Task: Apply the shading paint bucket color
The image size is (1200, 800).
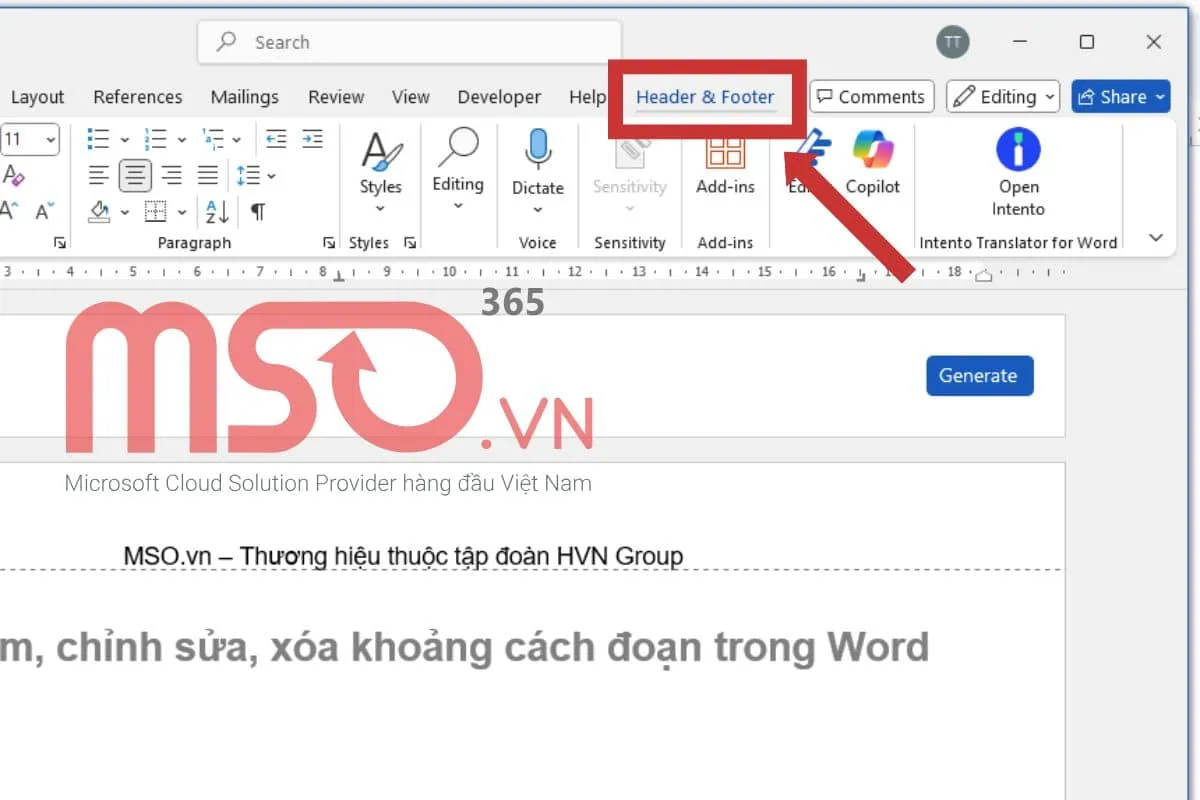Action: point(99,212)
